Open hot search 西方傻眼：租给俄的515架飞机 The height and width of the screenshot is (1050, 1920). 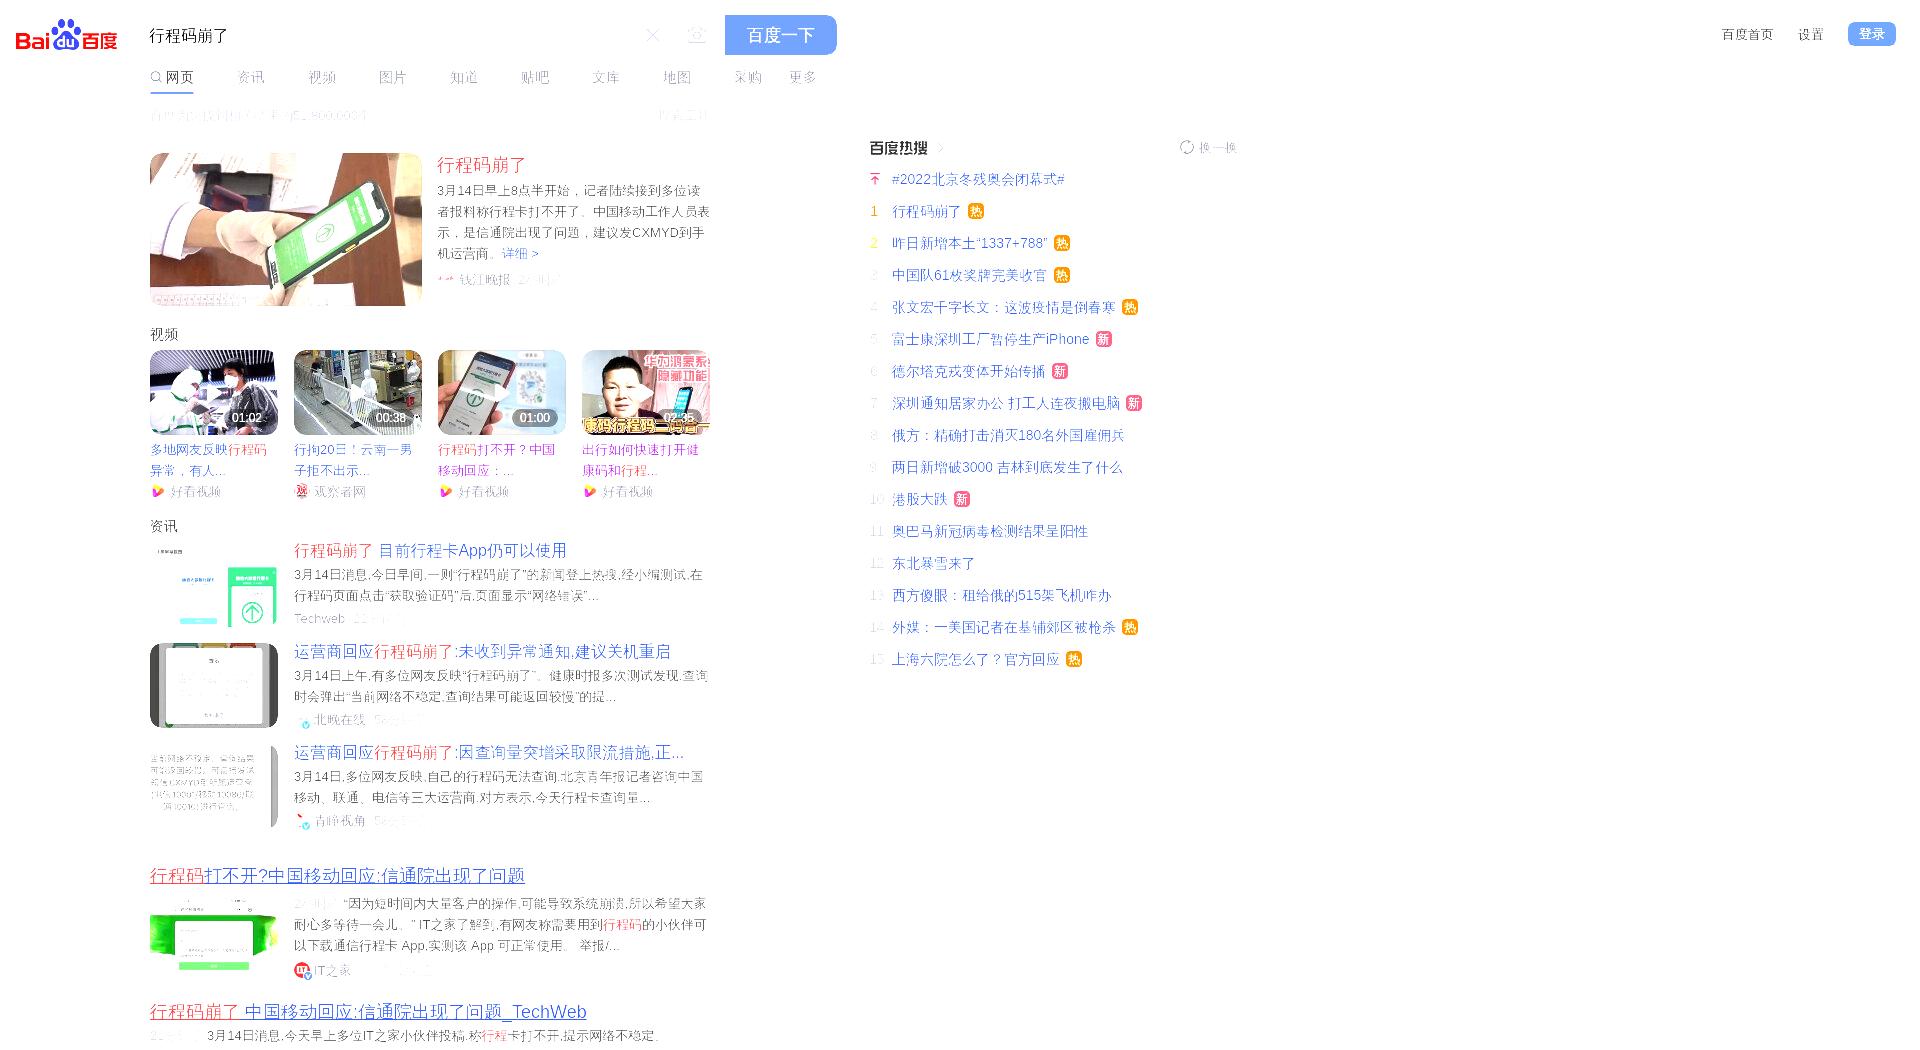point(1001,596)
